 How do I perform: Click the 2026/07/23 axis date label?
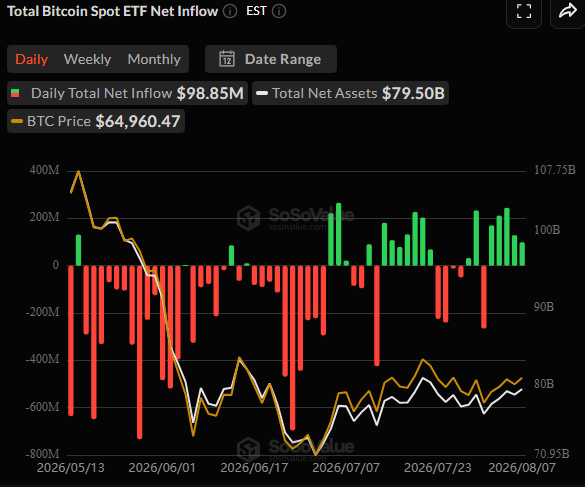(438, 468)
